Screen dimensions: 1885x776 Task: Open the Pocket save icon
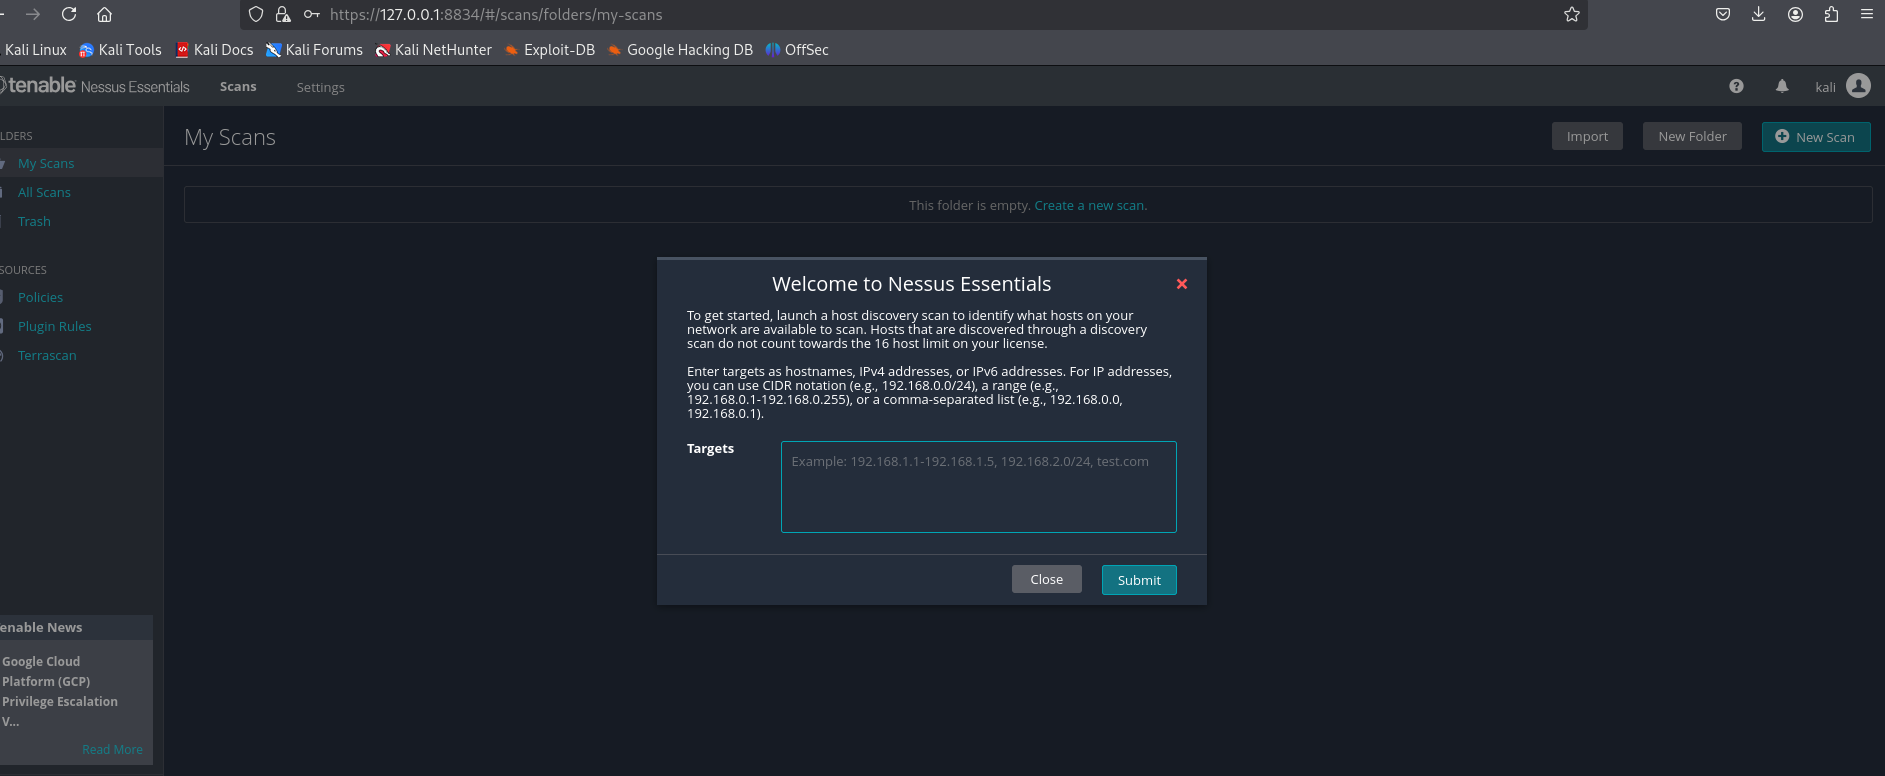[x=1723, y=14]
